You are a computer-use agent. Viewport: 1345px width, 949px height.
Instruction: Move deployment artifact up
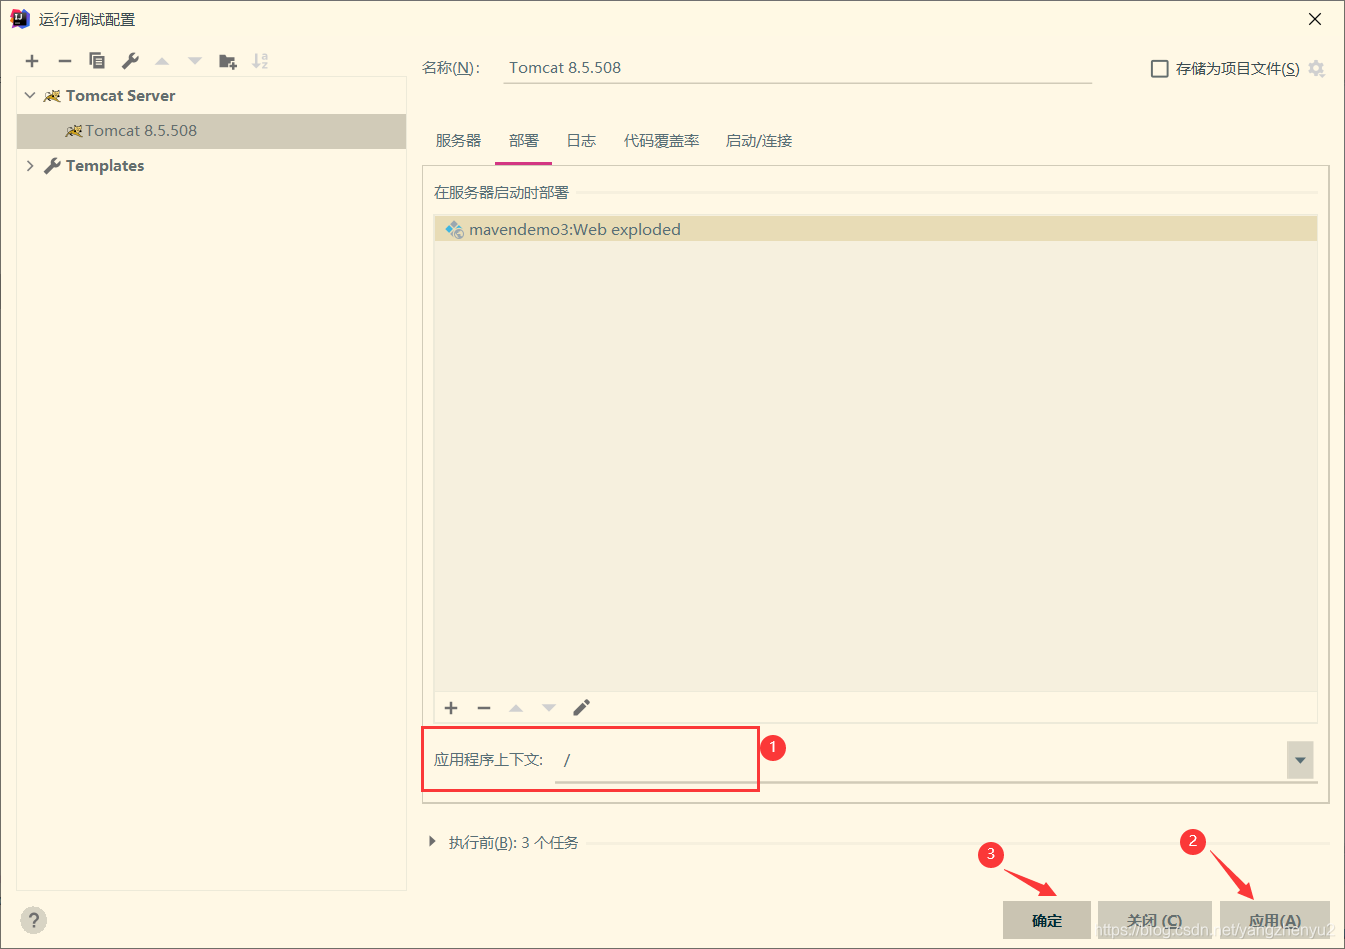pos(516,708)
